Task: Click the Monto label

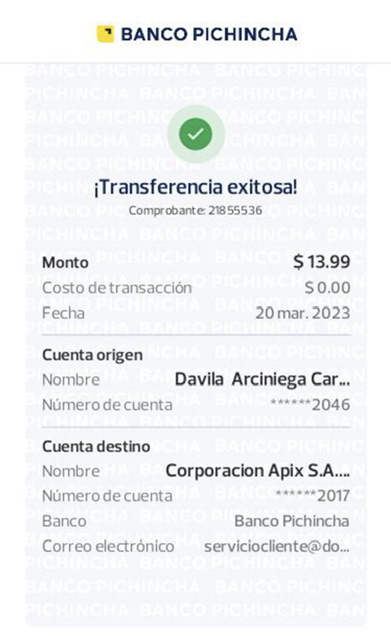Action: tap(65, 262)
